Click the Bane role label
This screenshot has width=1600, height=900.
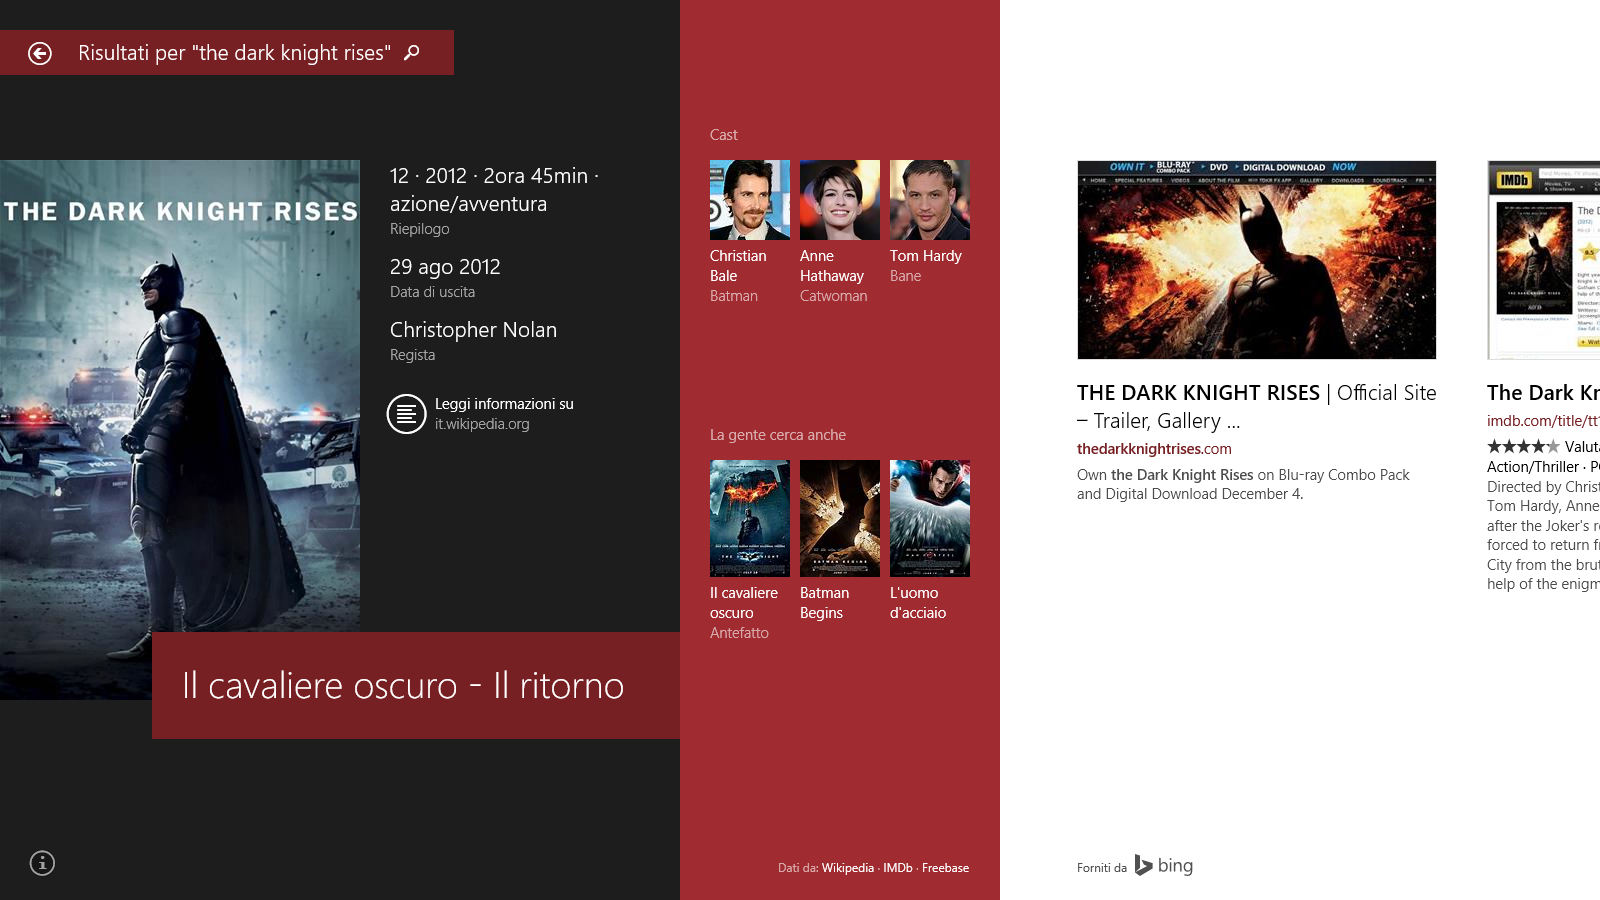[x=906, y=276]
